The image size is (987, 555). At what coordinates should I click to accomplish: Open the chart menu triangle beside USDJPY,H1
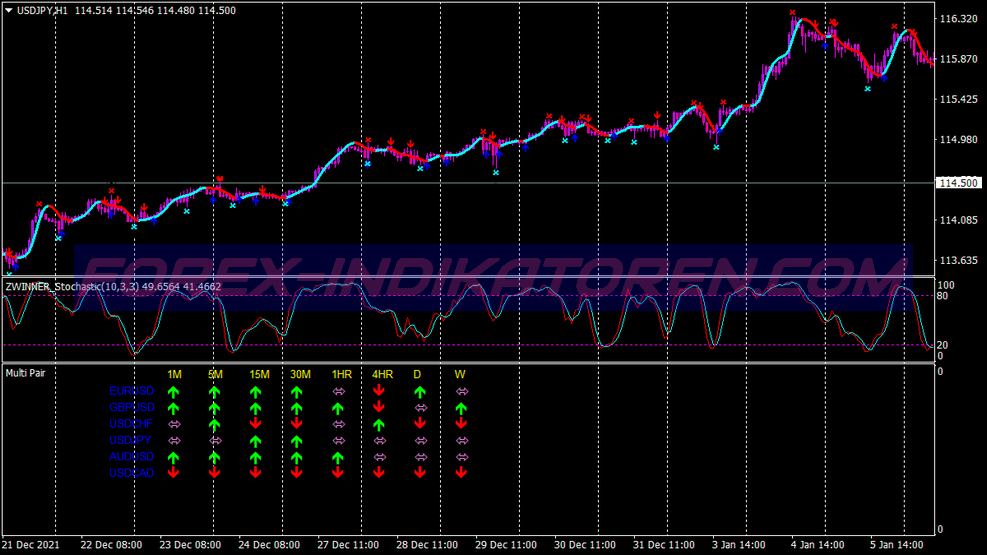[9, 11]
